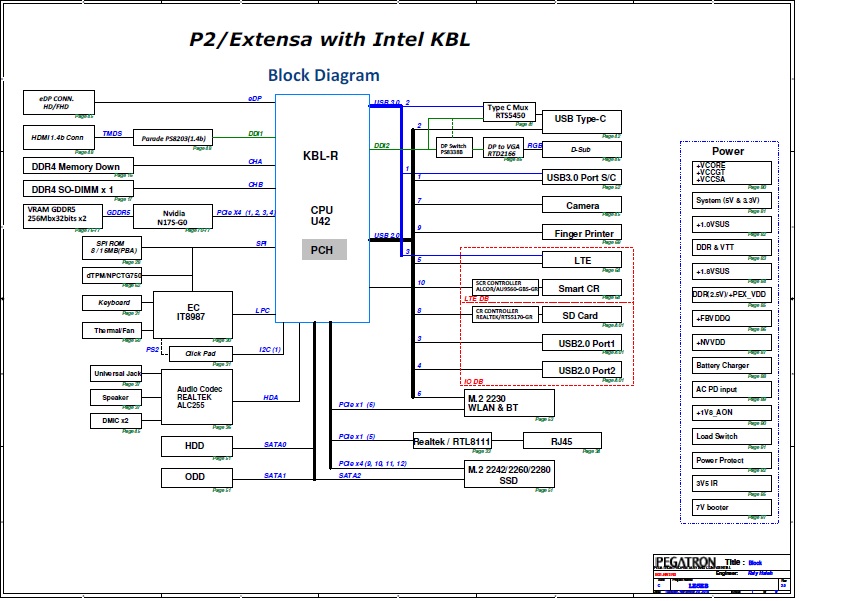The width and height of the screenshot is (851, 601).
Task: Click the "Click Pad" block
Action: coord(201,353)
